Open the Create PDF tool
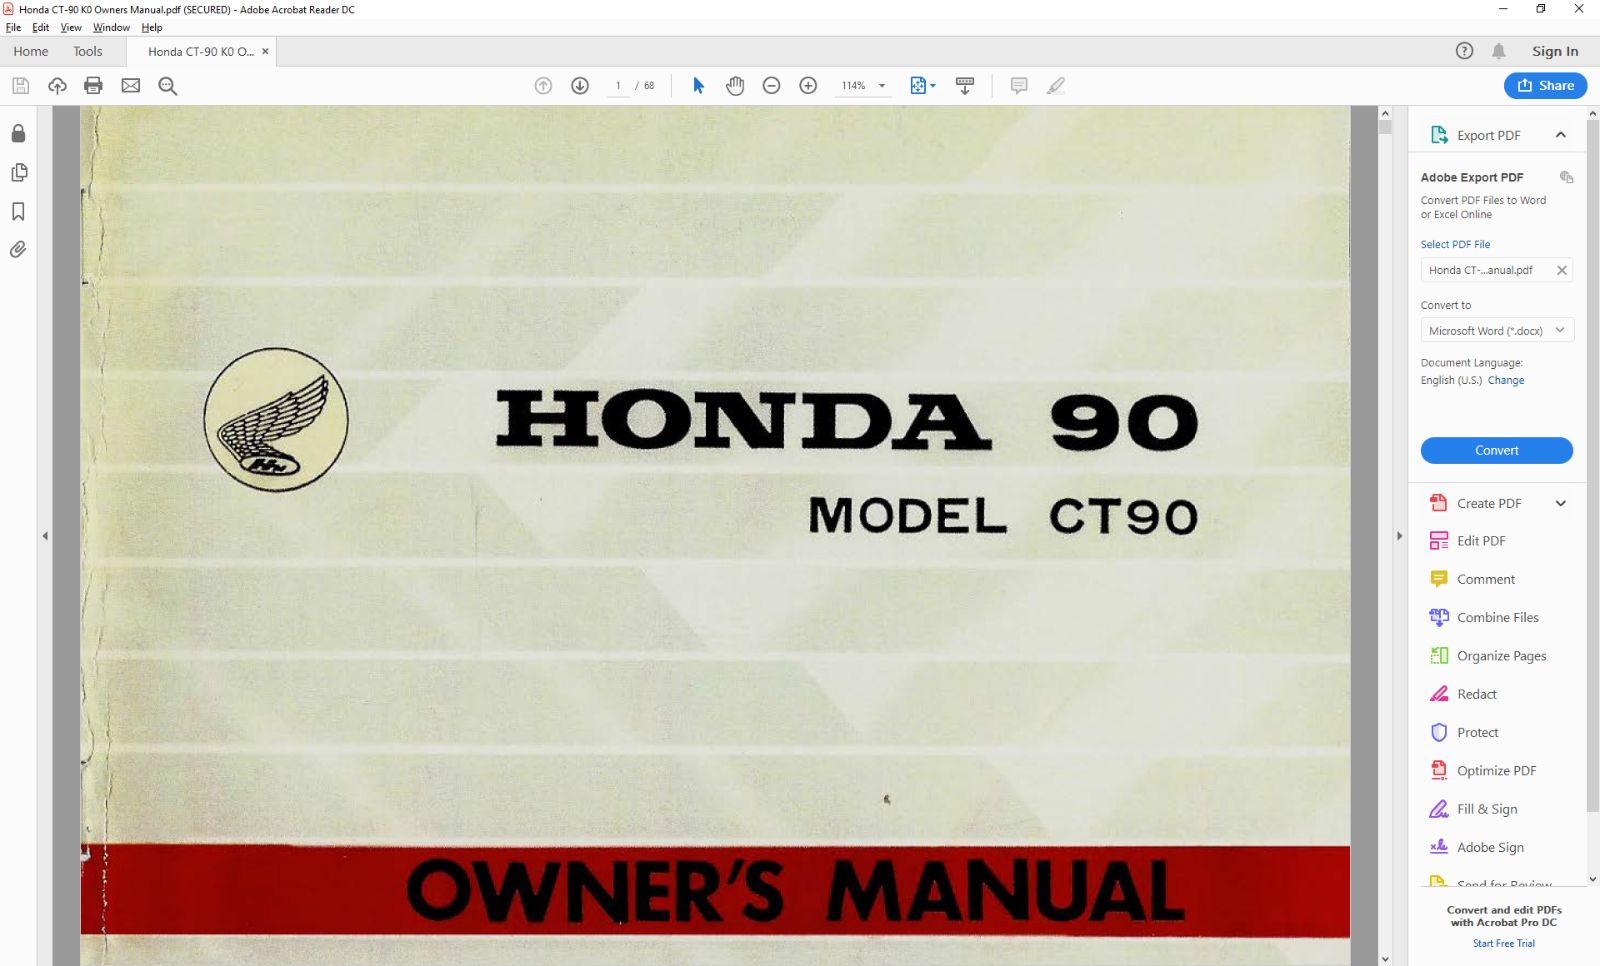This screenshot has width=1600, height=966. [x=1489, y=503]
